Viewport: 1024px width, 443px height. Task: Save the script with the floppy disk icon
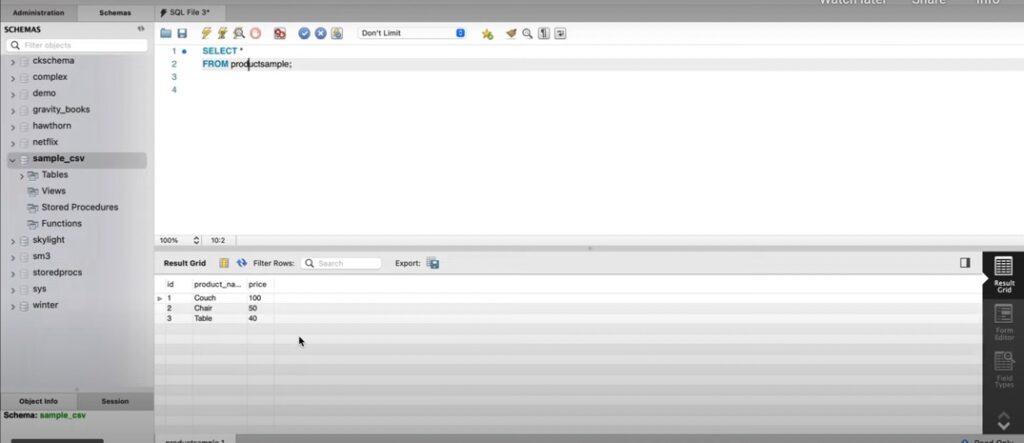click(182, 33)
